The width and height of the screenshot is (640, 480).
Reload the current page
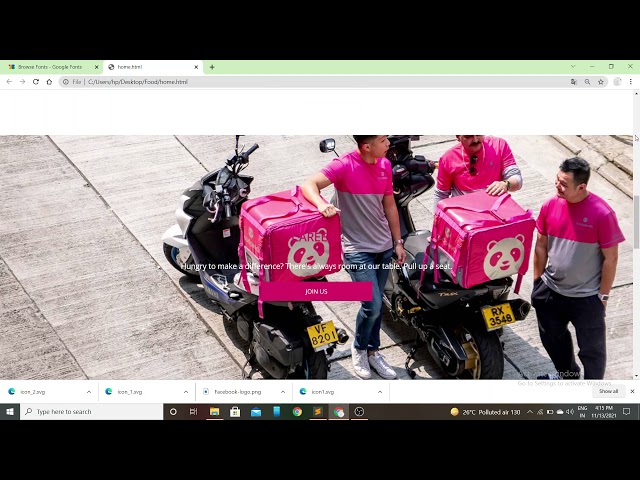(x=36, y=82)
